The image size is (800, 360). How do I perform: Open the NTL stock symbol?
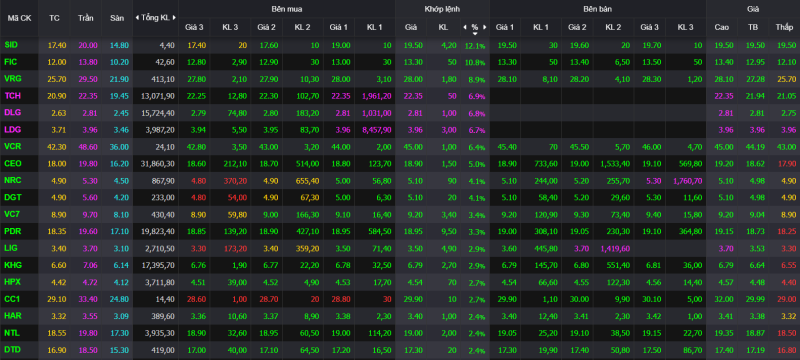click(x=12, y=332)
